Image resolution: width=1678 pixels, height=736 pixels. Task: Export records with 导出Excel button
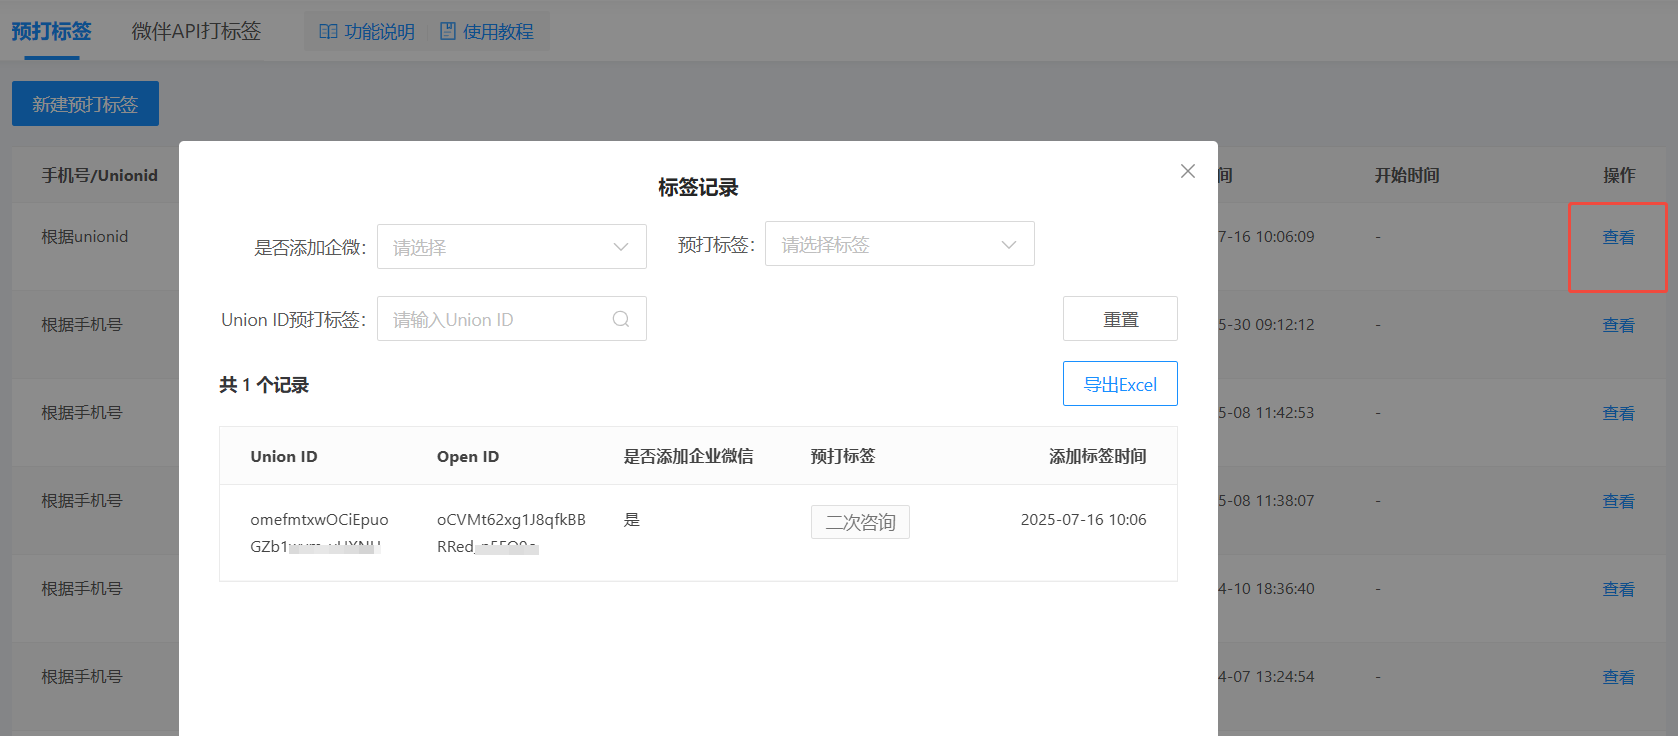coord(1120,384)
